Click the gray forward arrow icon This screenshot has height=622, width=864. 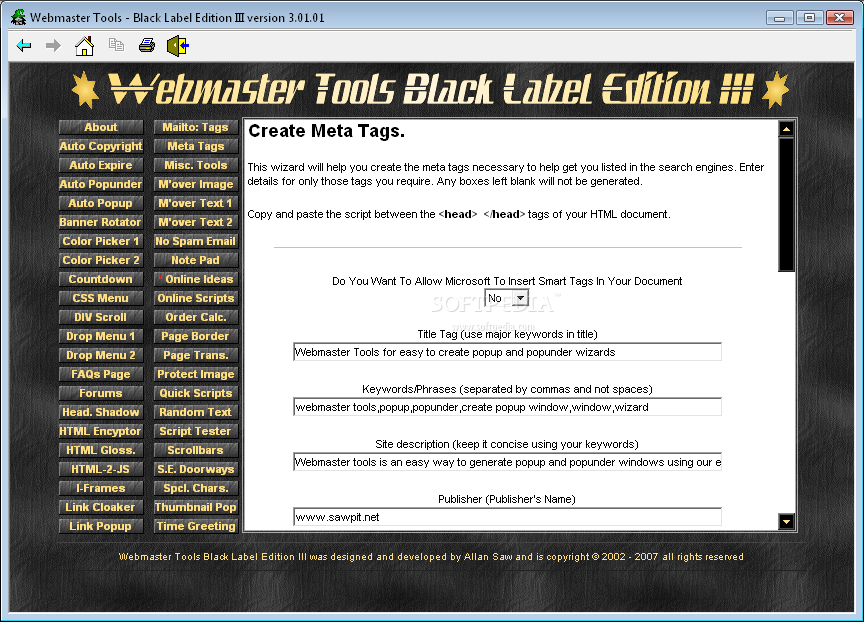pos(53,46)
